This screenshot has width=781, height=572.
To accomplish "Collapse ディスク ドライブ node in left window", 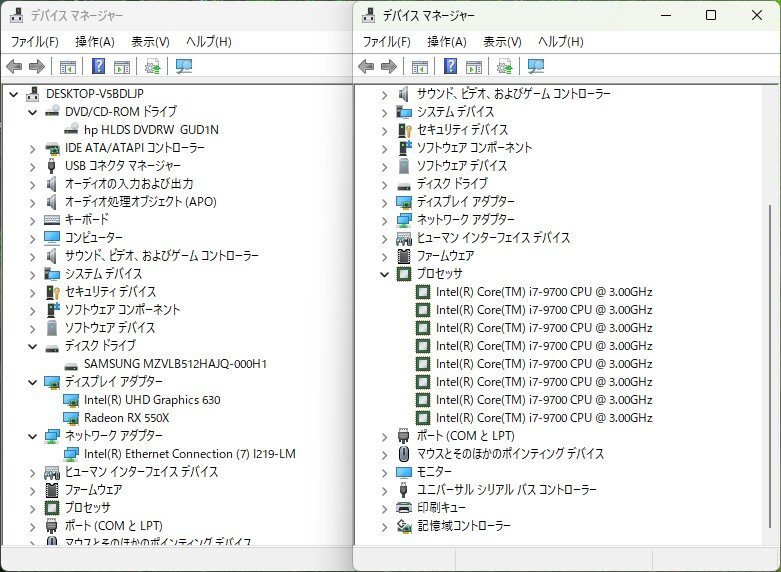I will 32,346.
